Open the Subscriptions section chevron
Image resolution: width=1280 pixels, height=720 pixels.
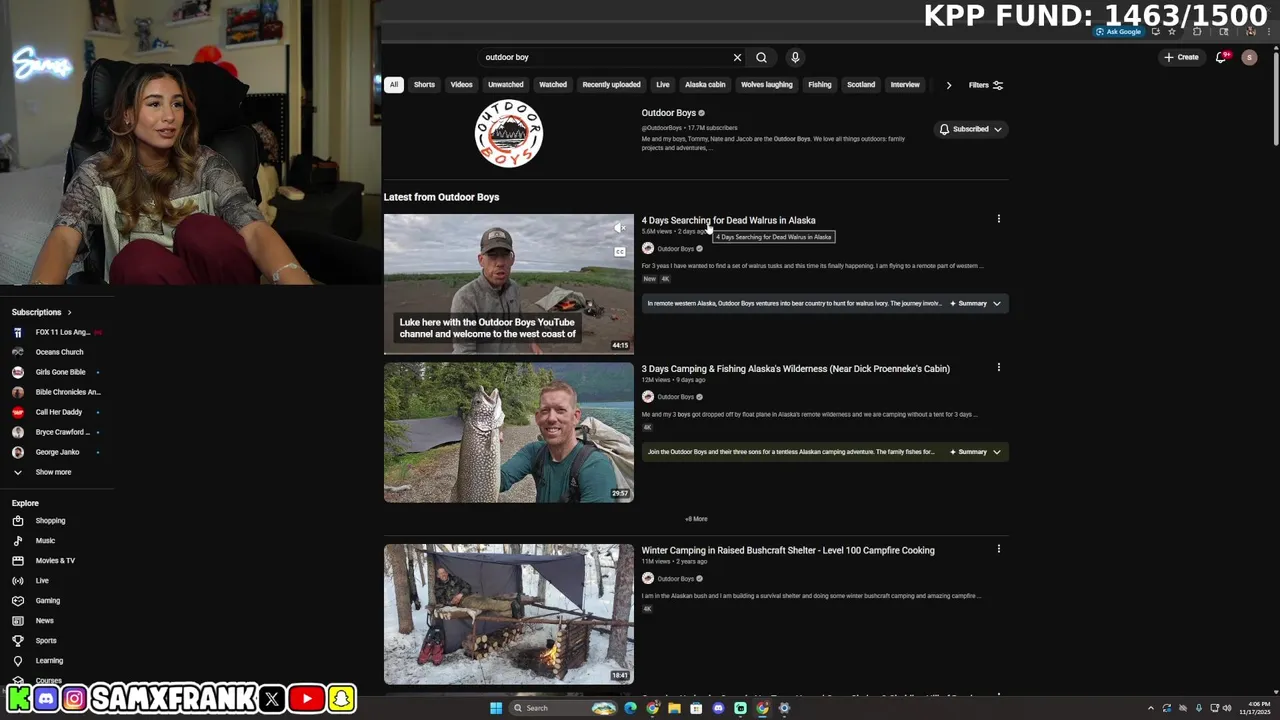[x=69, y=312]
